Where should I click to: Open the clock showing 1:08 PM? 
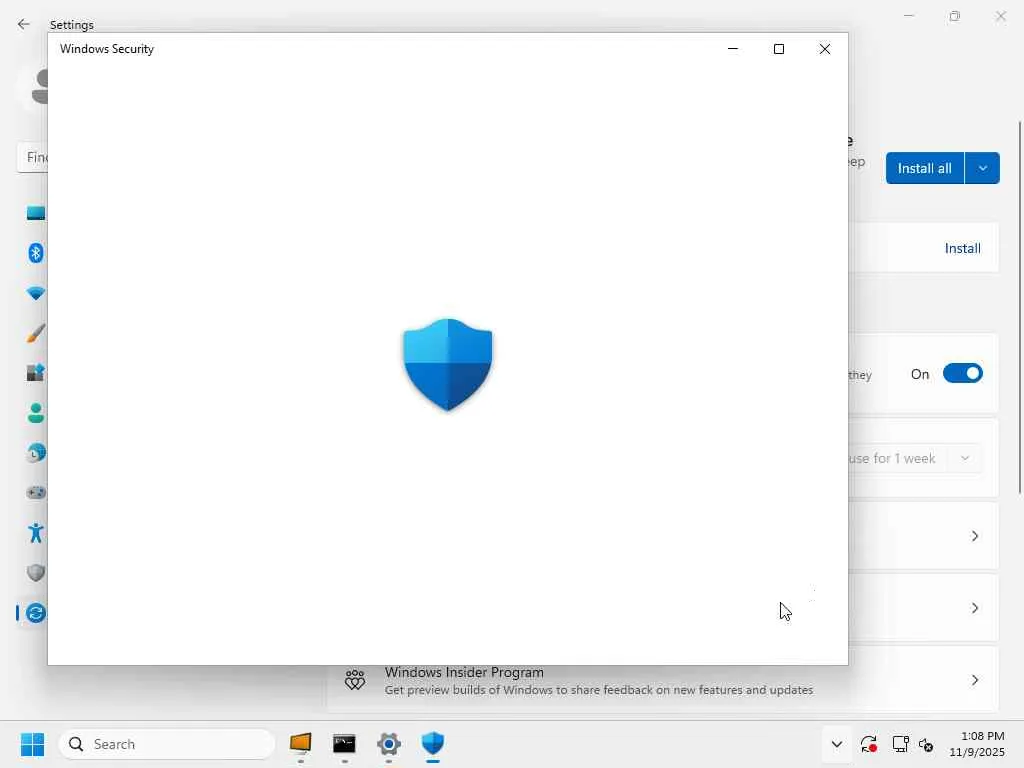coord(977,744)
